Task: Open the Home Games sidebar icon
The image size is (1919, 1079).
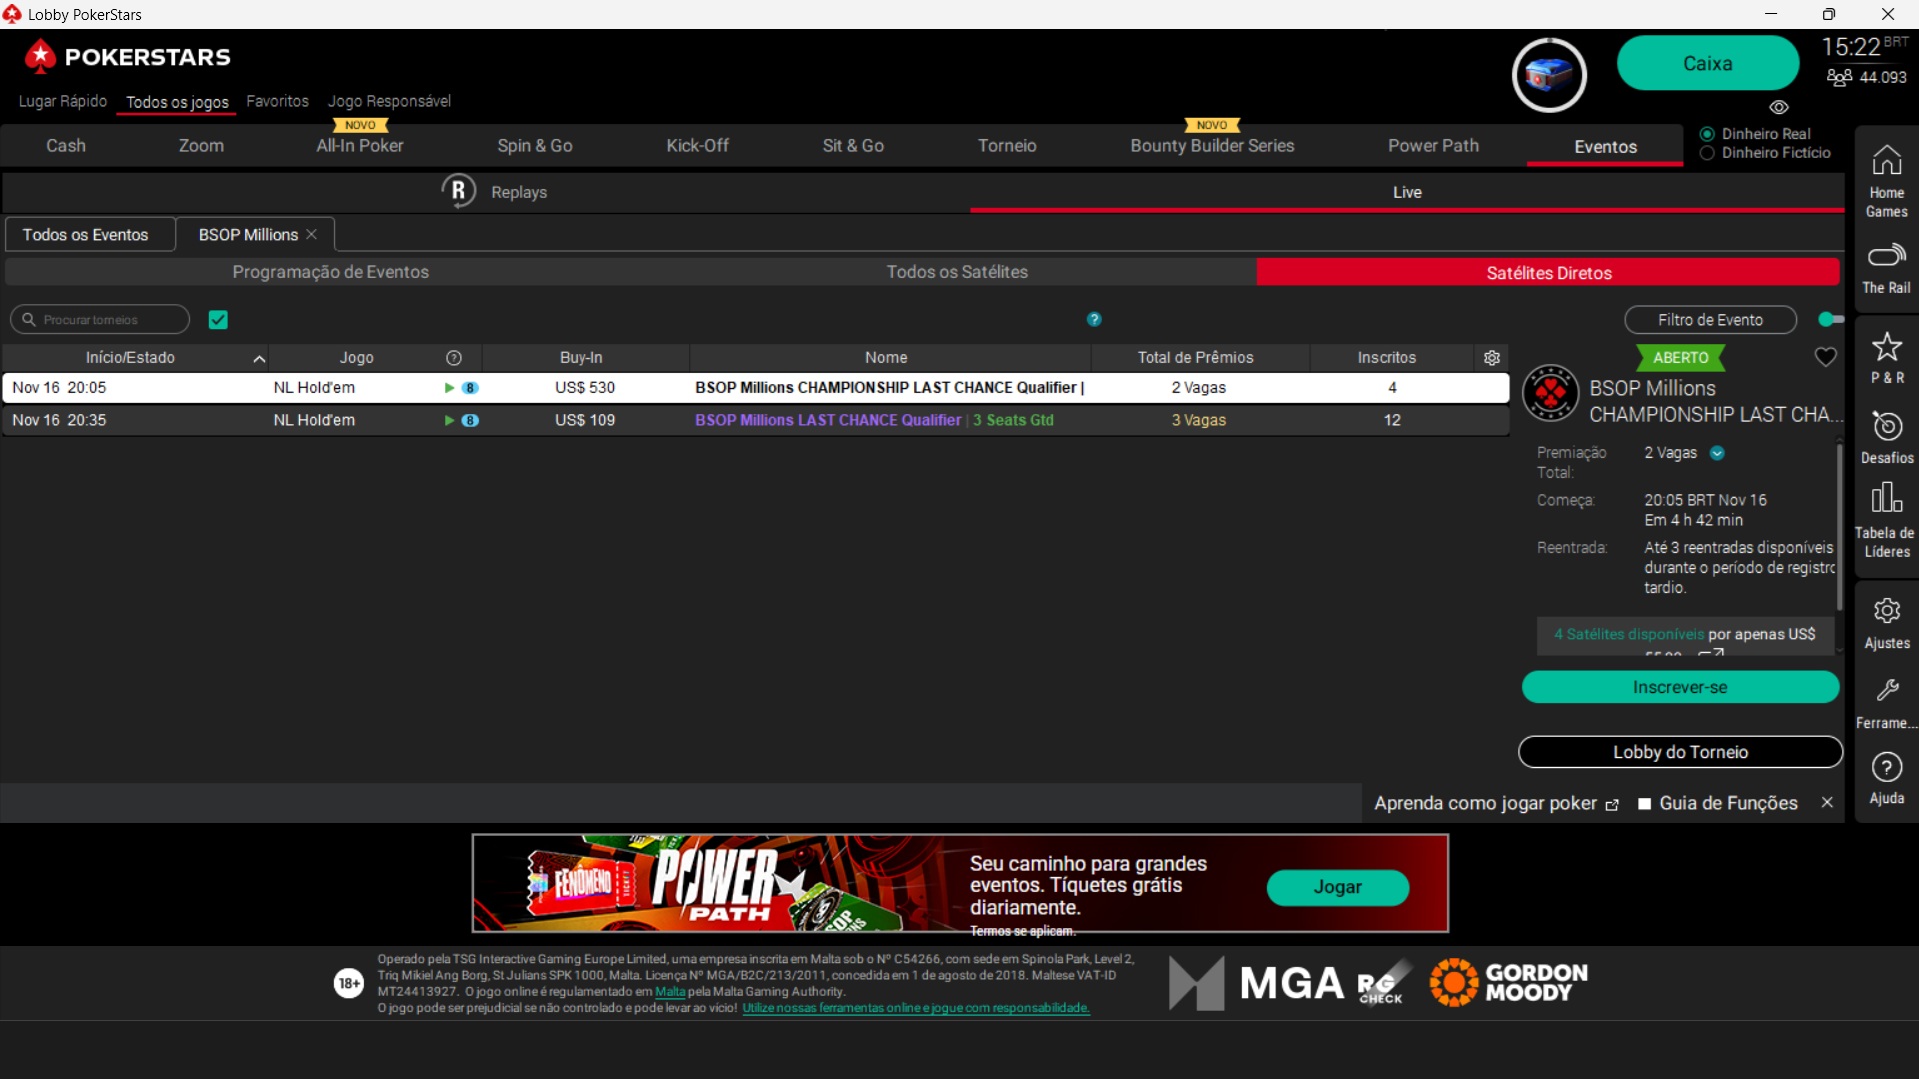Action: point(1886,181)
